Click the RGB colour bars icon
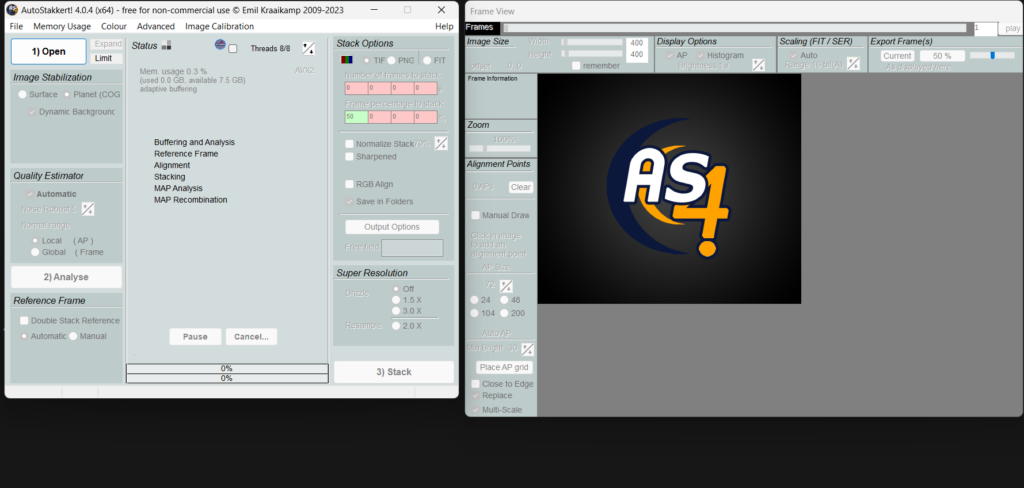The image size is (1024, 488). point(344,61)
